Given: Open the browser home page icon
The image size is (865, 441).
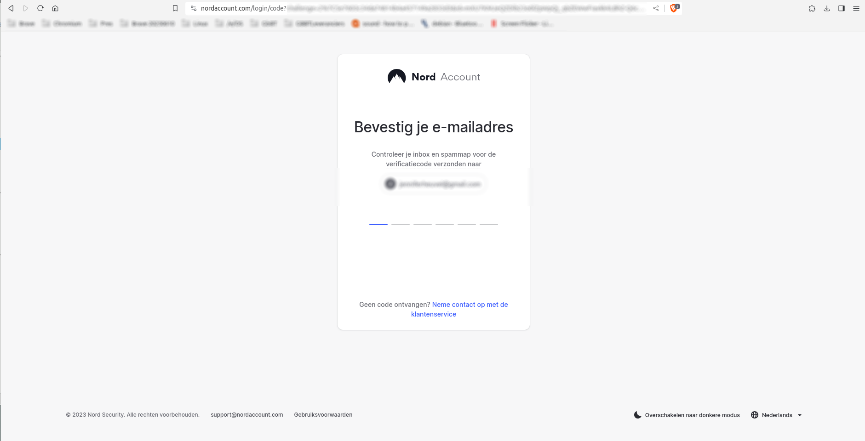Looking at the screenshot, I should click(x=55, y=8).
